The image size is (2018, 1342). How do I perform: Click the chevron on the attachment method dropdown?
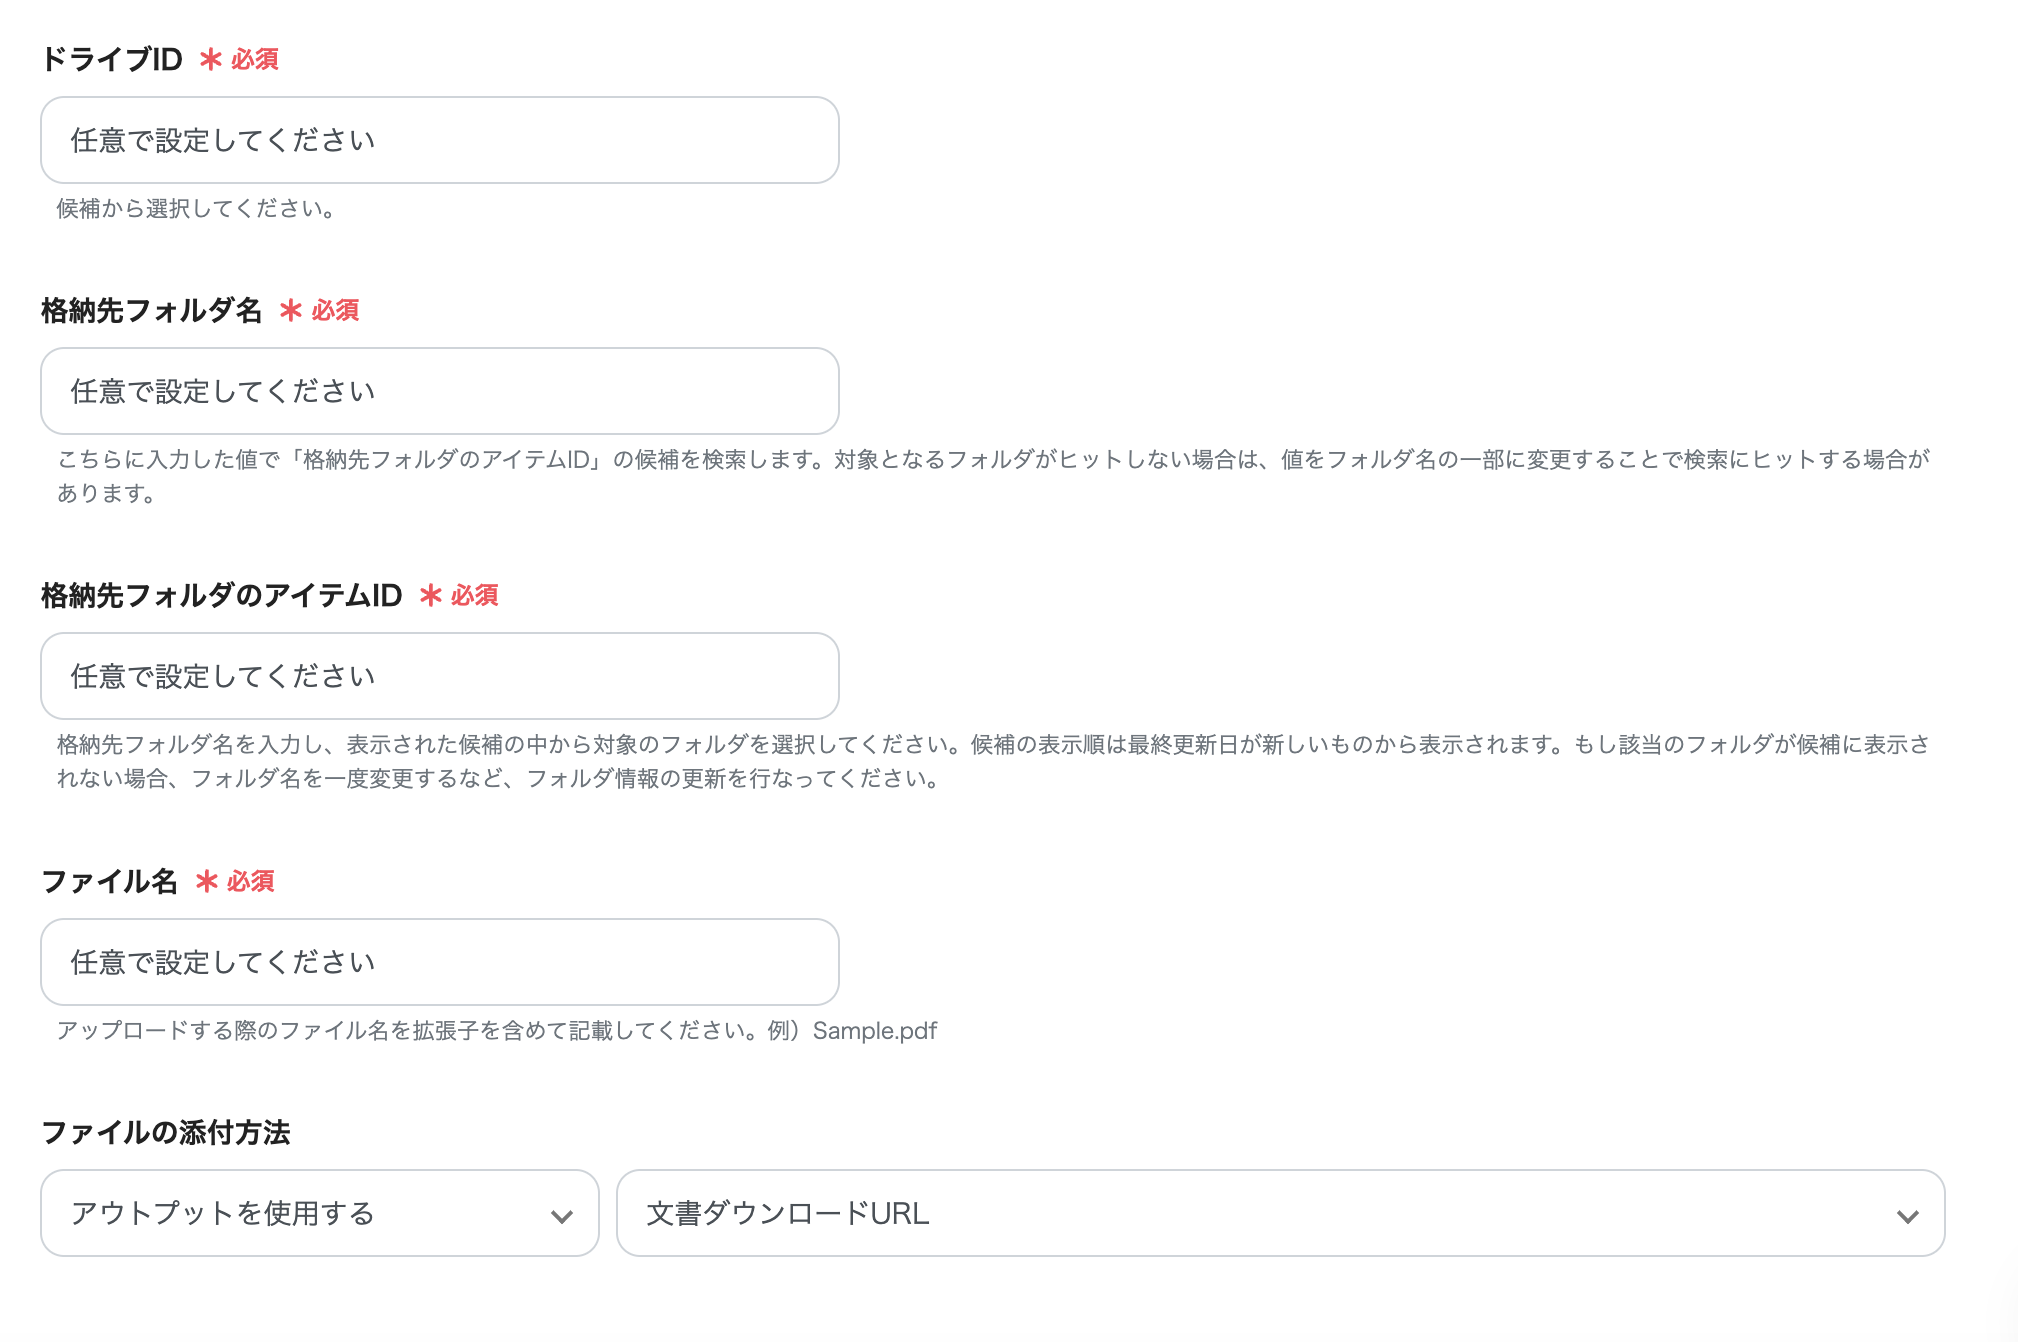pyautogui.click(x=560, y=1213)
